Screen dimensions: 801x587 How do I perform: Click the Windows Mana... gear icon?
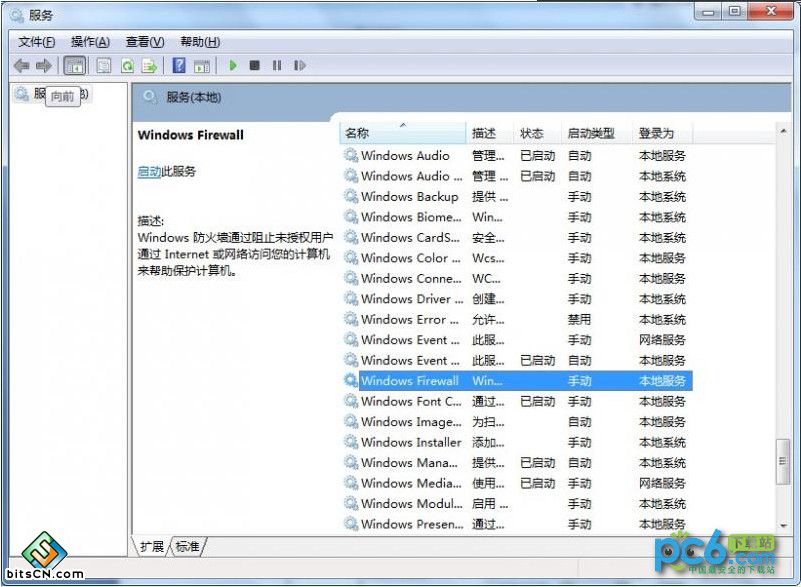click(351, 462)
